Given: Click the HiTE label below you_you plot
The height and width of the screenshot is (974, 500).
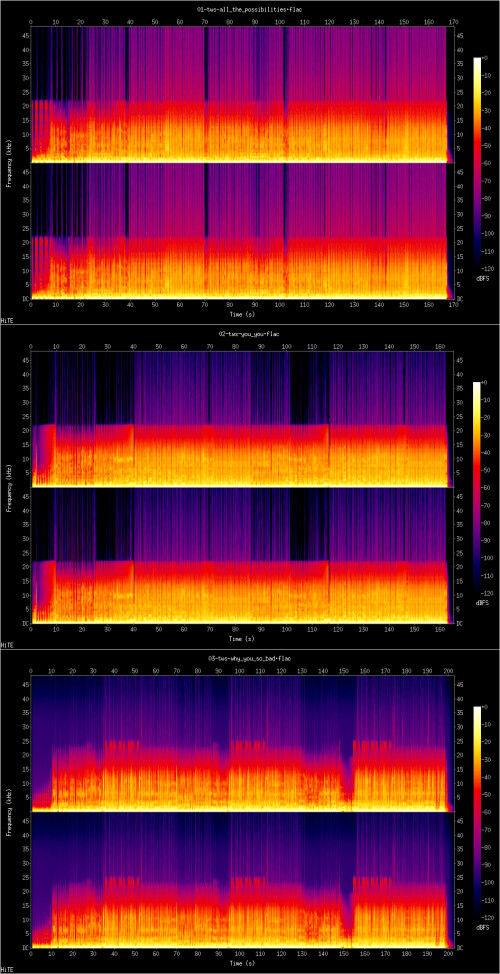Looking at the screenshot, I should [x=7, y=645].
